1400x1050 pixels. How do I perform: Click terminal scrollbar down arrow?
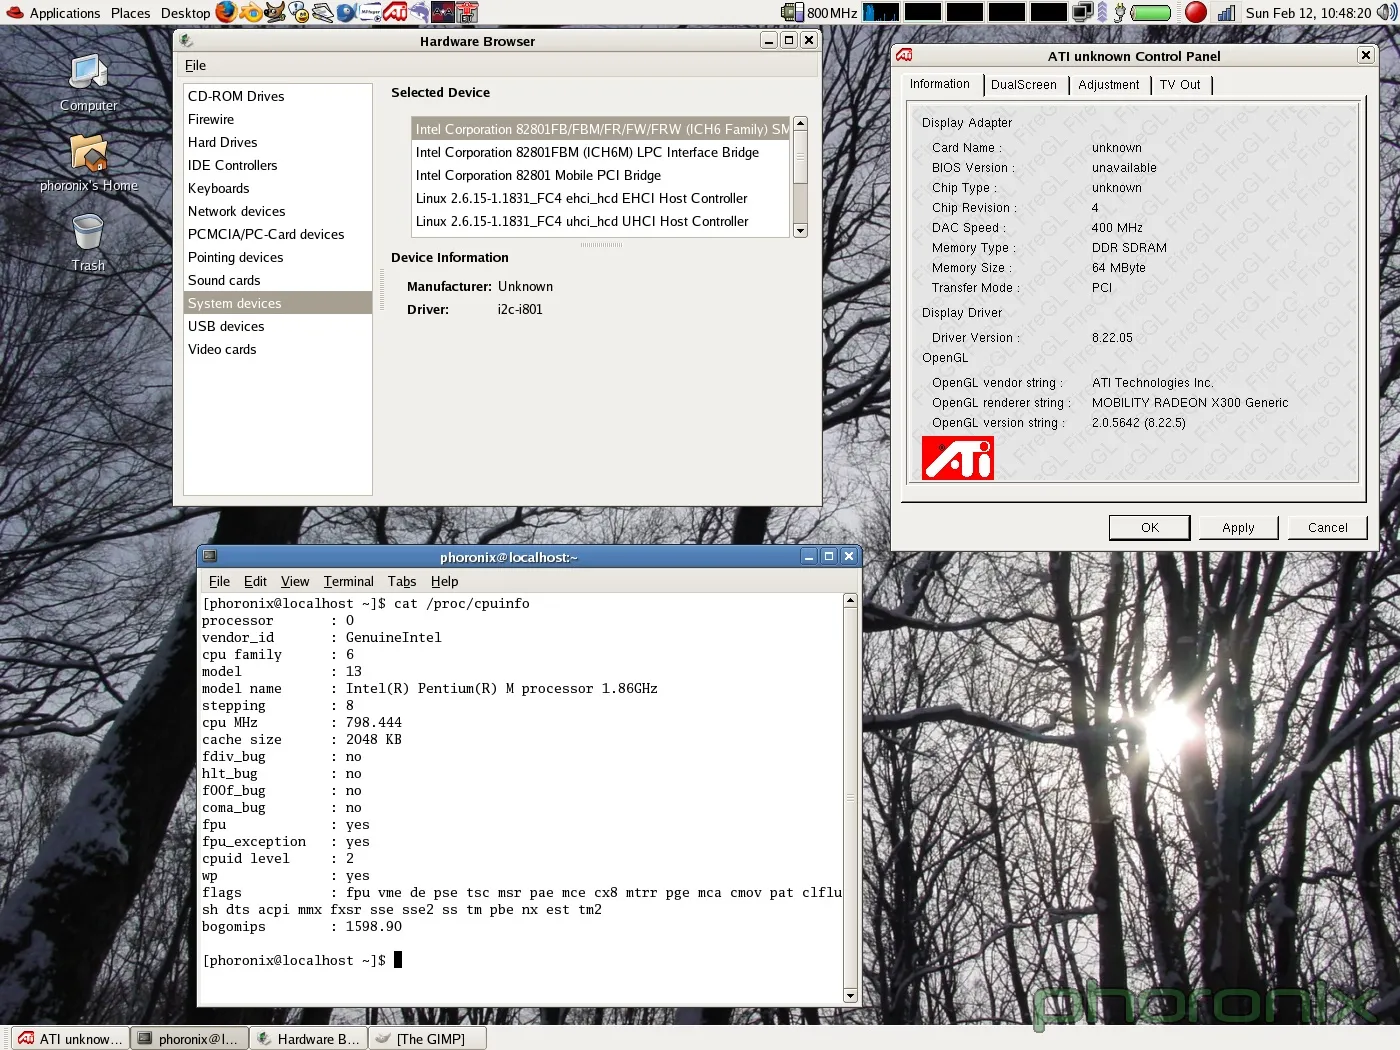pos(850,995)
